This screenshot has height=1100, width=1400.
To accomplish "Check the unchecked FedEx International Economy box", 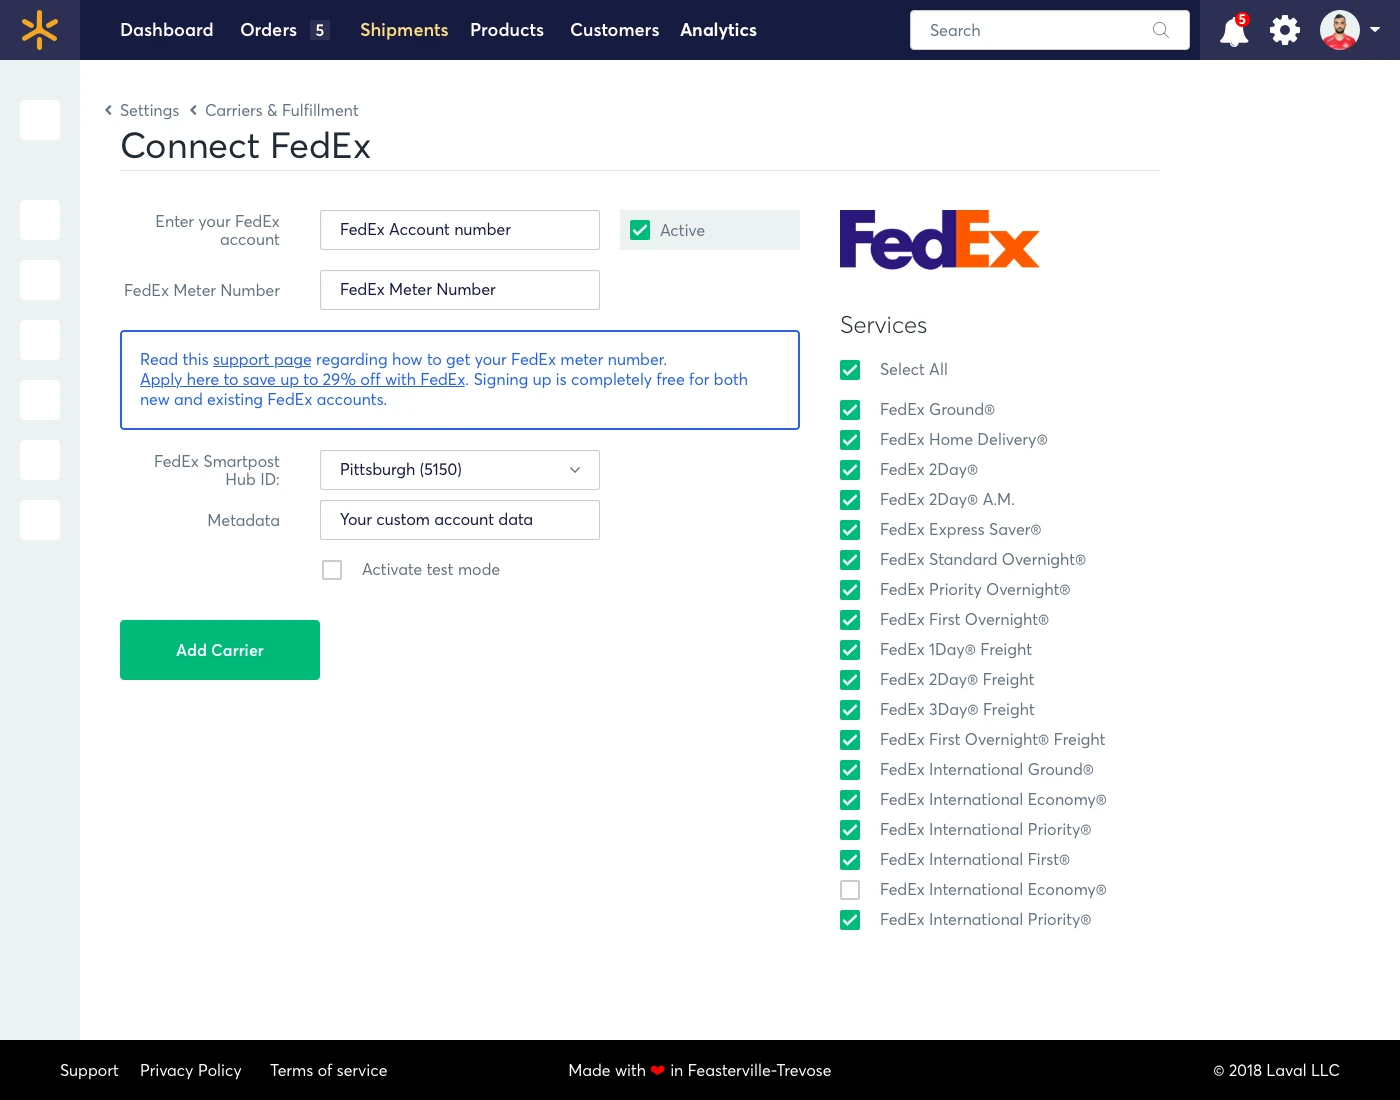I will (850, 890).
